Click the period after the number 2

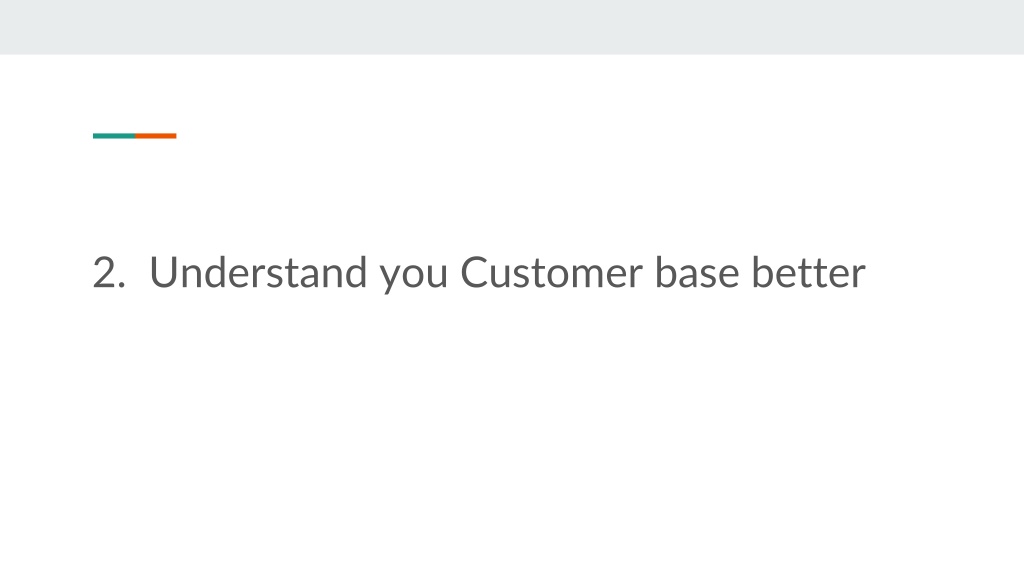click(121, 286)
